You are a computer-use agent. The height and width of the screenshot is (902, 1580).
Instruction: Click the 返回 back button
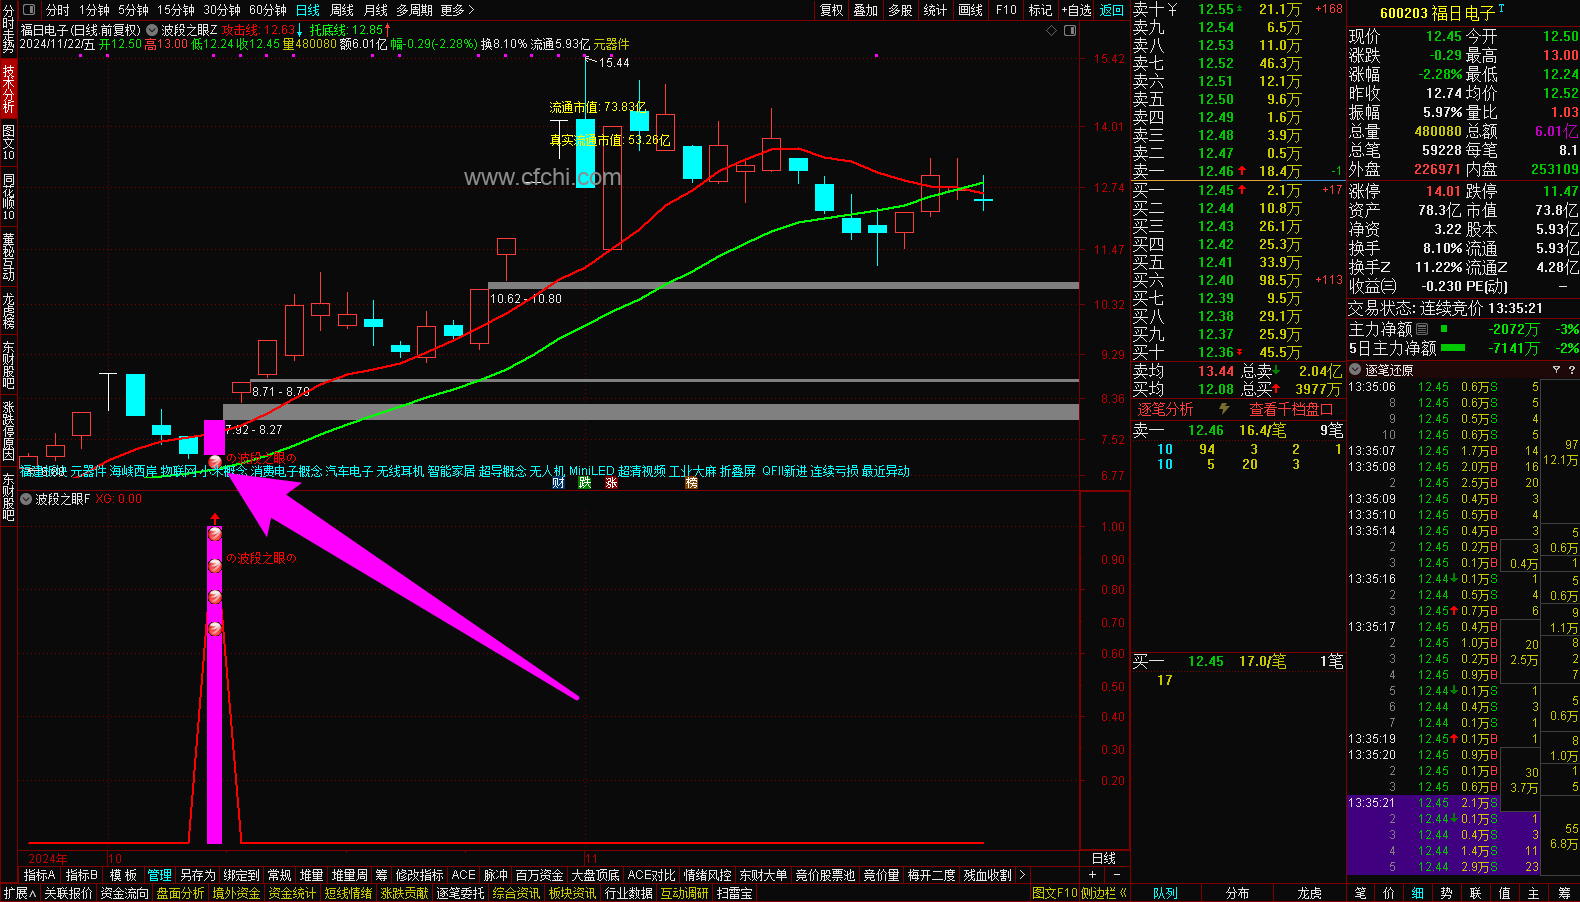tap(1112, 10)
